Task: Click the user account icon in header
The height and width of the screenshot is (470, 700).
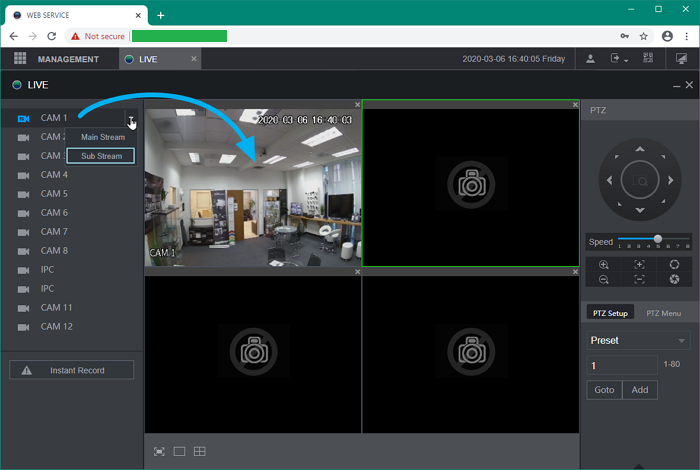Action: coord(591,59)
